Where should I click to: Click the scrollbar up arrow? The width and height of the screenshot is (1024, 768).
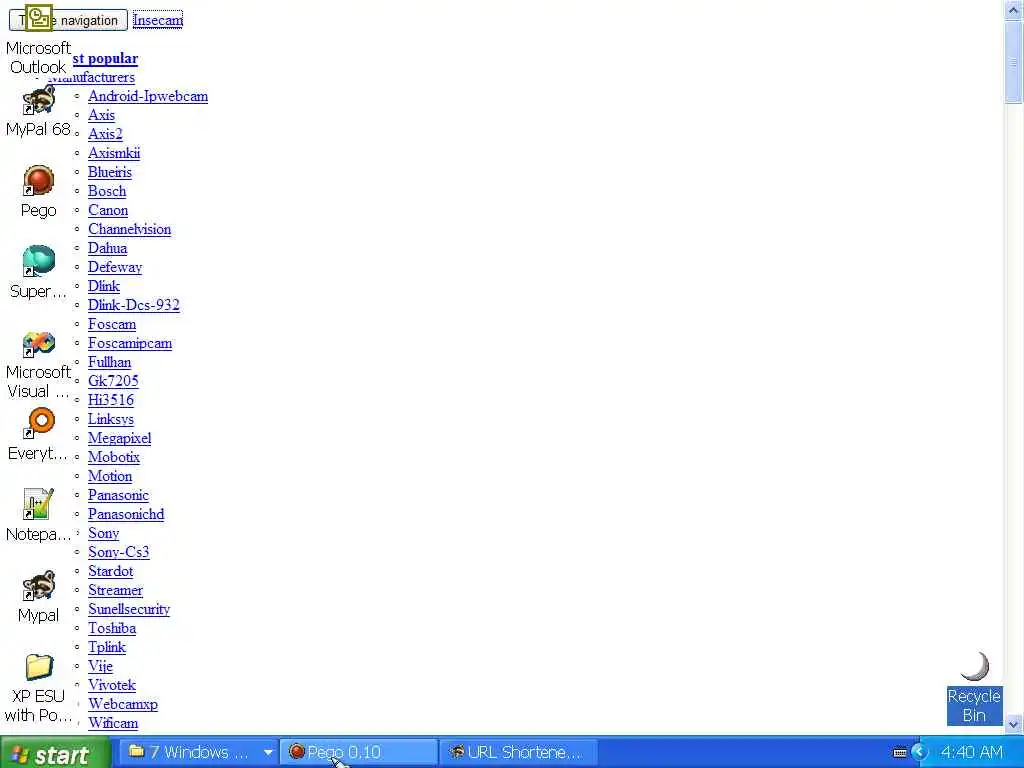(1014, 8)
